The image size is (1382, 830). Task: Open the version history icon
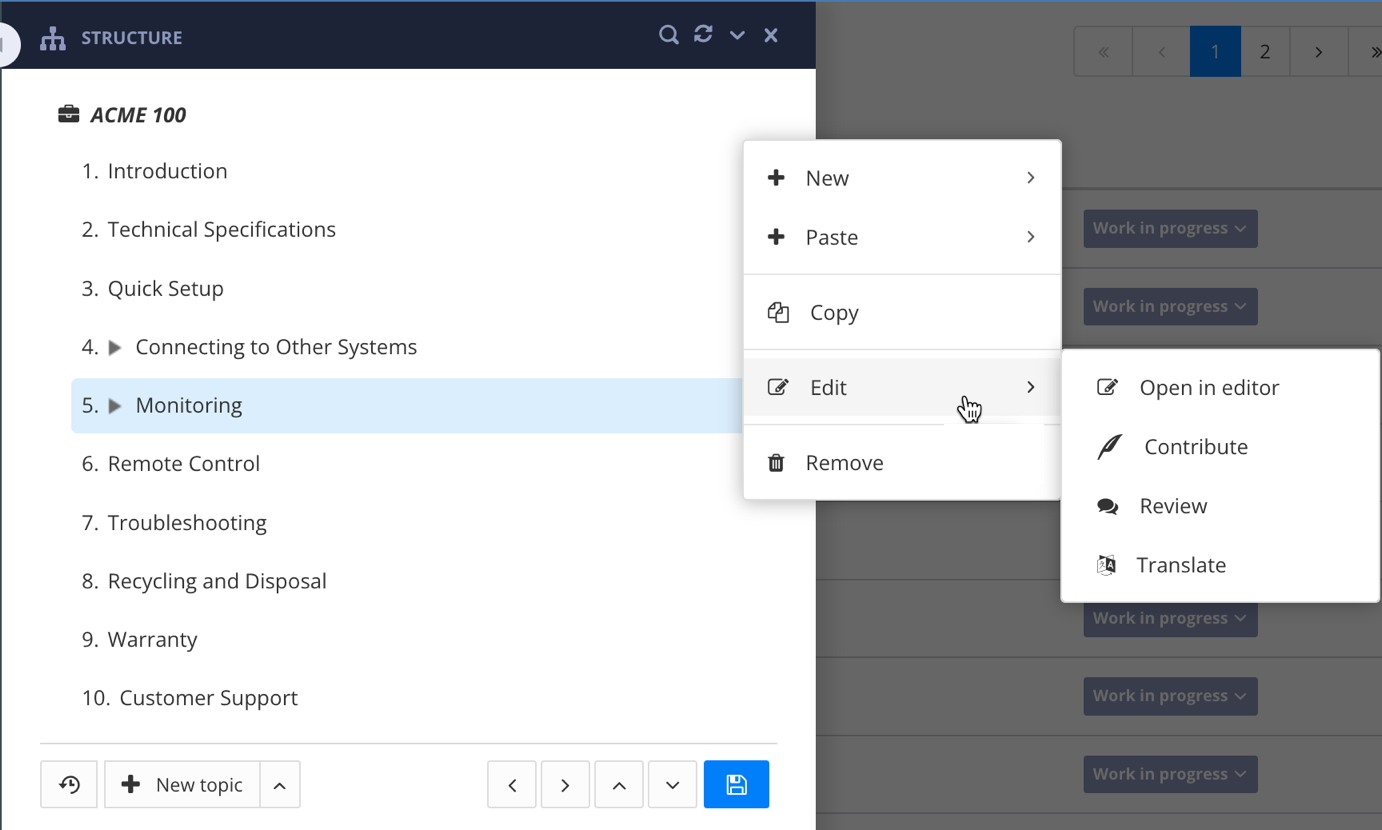point(68,784)
